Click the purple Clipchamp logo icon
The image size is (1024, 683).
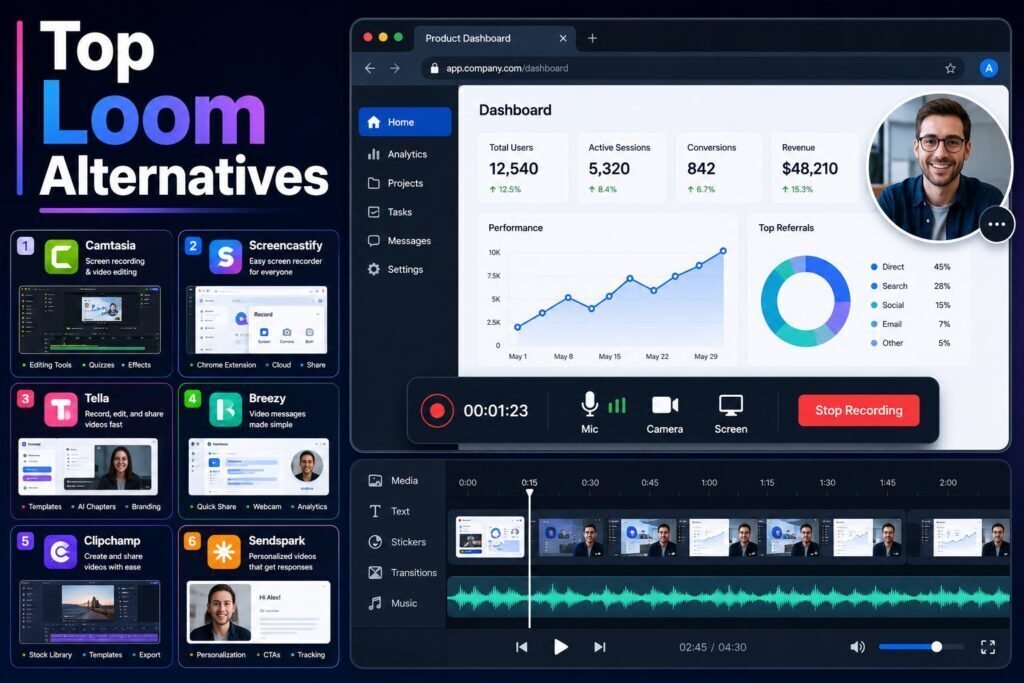(x=61, y=552)
